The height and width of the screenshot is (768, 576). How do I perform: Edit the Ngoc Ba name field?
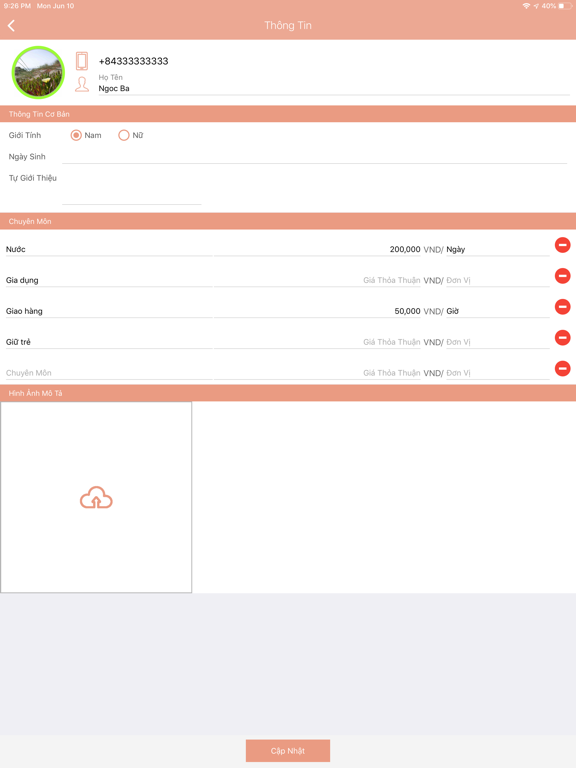(334, 89)
